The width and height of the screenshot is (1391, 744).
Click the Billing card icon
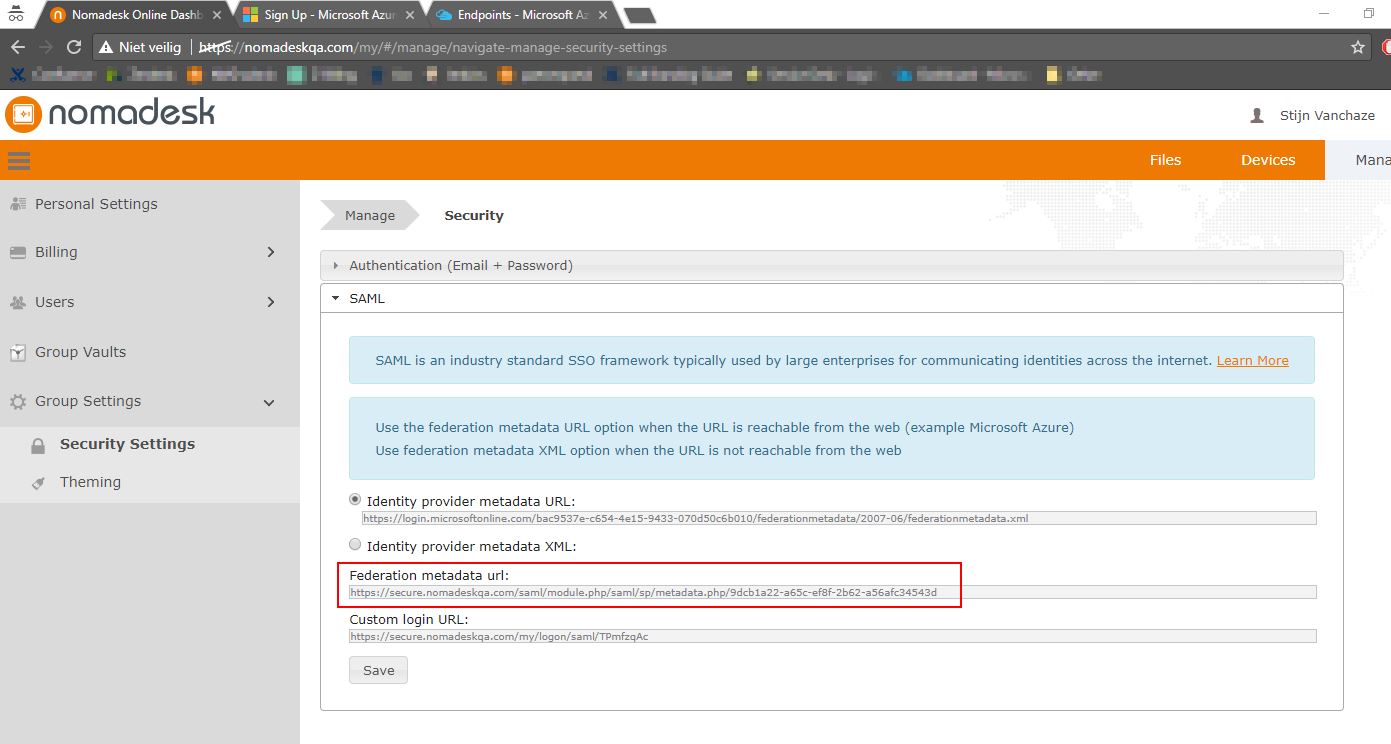click(17, 253)
